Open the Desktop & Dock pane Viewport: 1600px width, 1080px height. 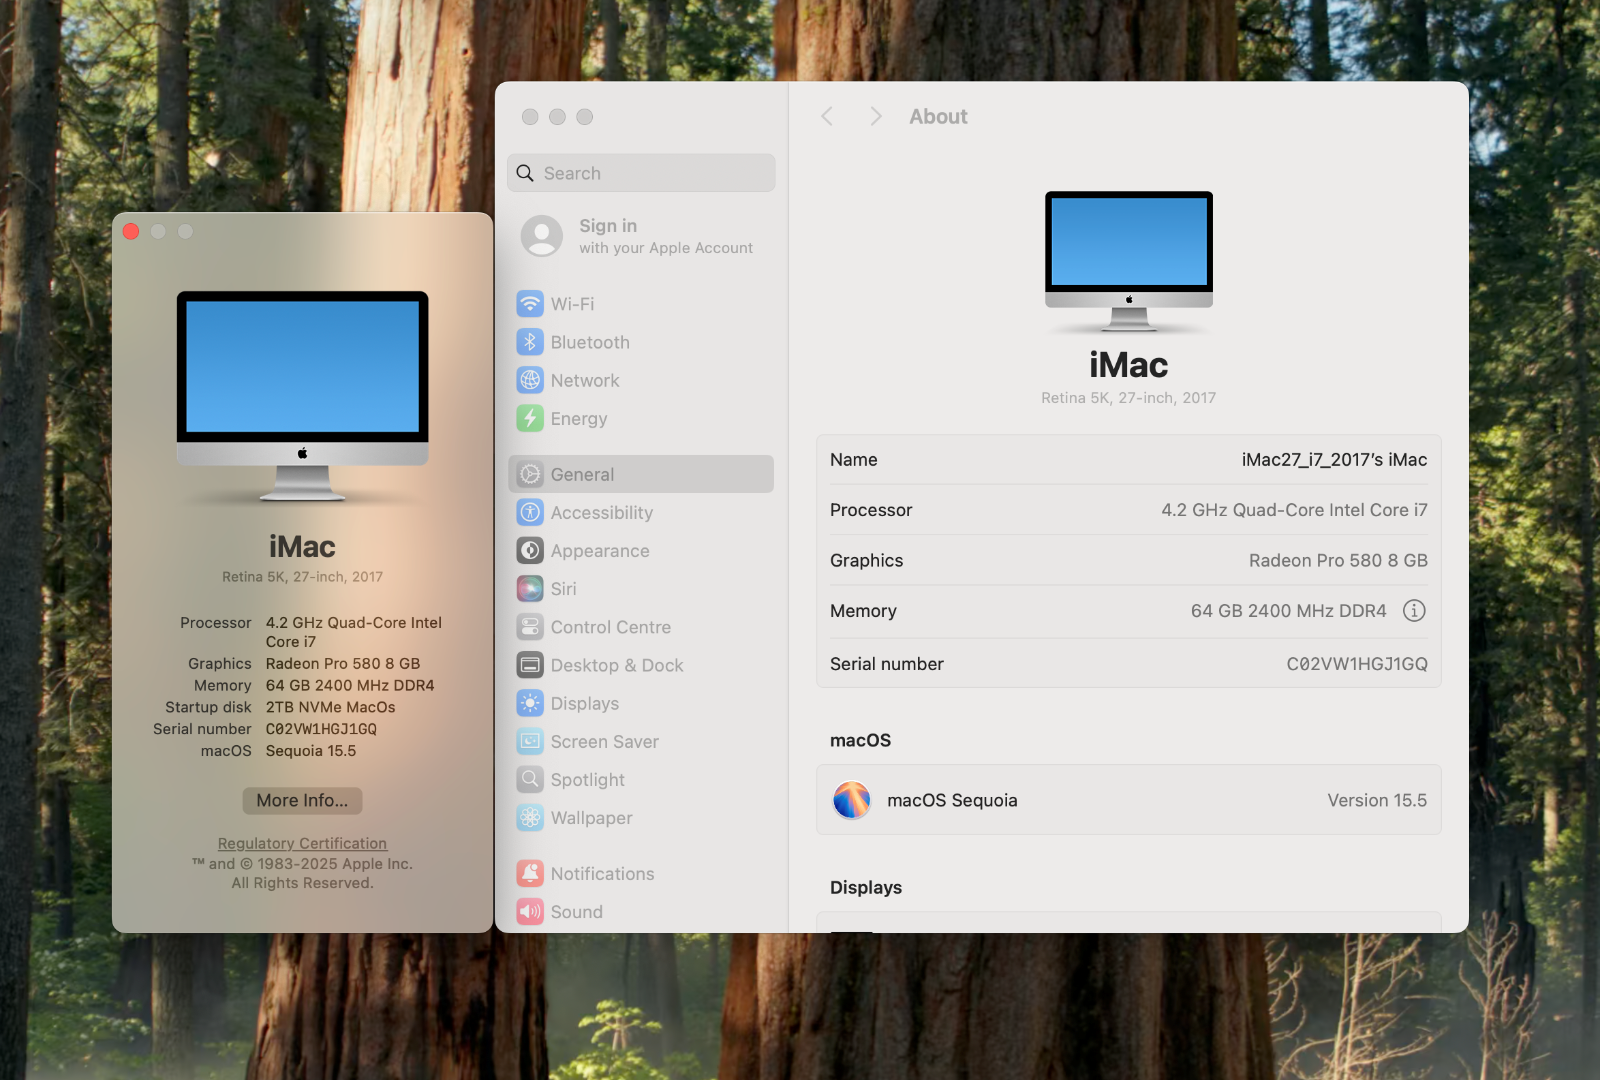pyautogui.click(x=641, y=665)
